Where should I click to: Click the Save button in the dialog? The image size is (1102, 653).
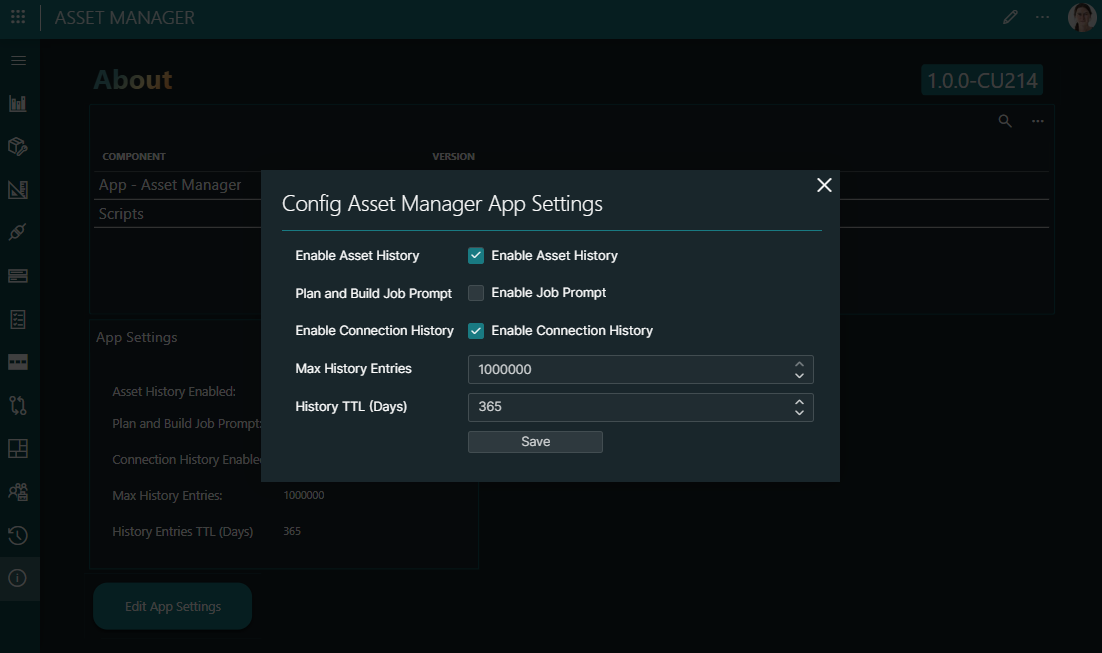(535, 441)
